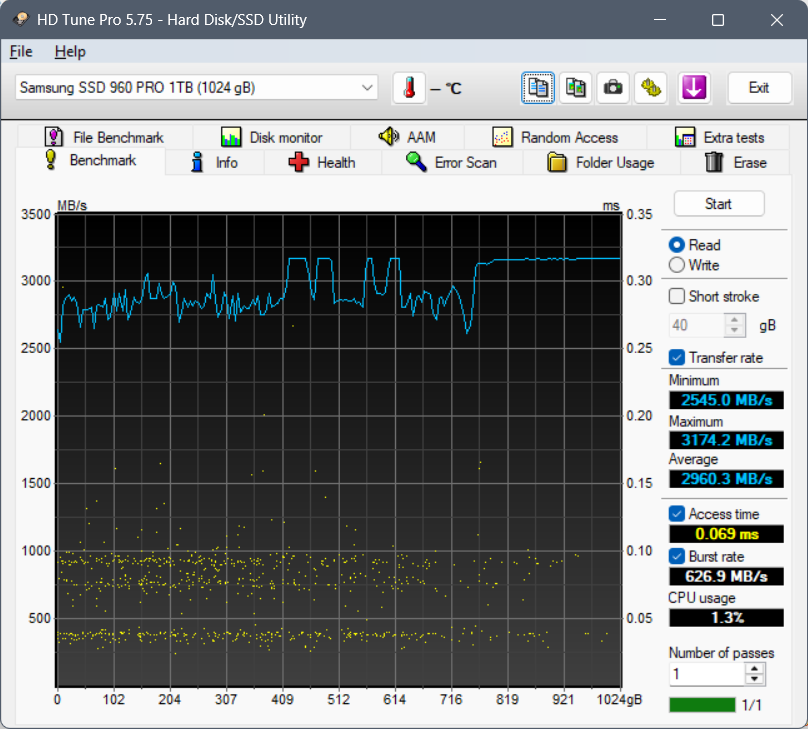Uncheck the Transfer rate checkbox

point(677,358)
